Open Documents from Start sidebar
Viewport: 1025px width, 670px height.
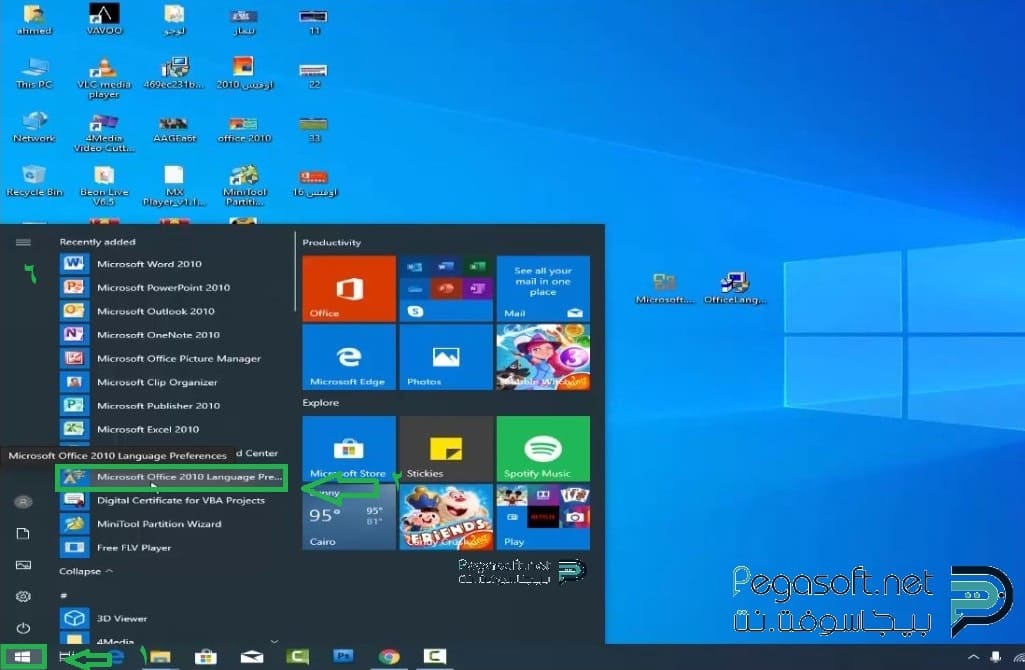(x=23, y=533)
